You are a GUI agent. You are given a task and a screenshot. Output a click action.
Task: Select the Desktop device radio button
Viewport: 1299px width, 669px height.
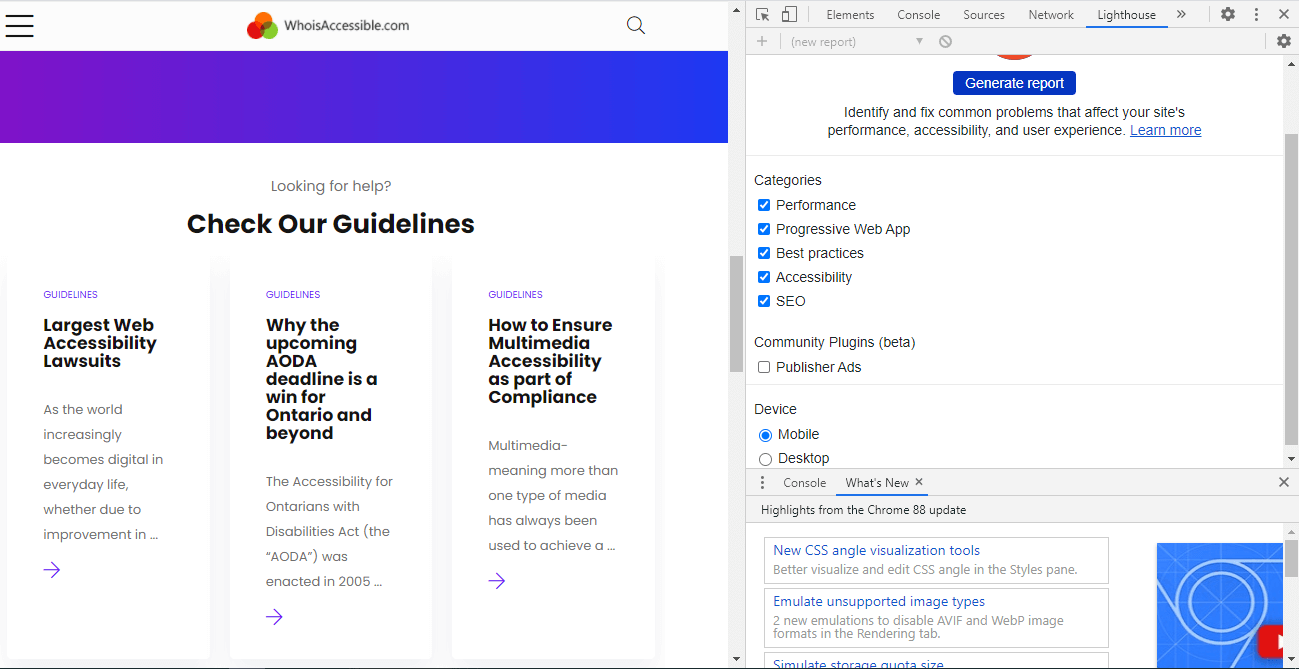[x=765, y=459]
